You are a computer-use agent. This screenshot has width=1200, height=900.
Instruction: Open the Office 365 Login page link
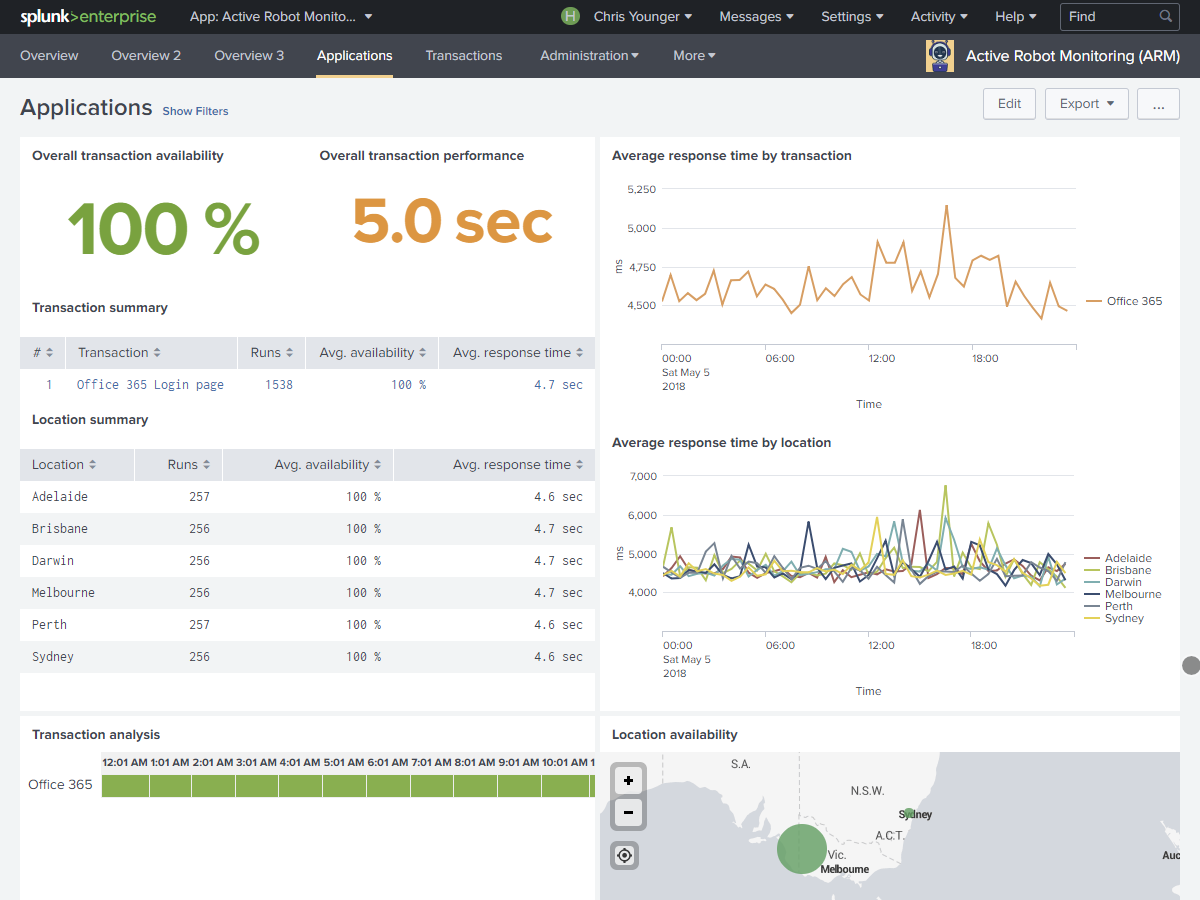(x=150, y=385)
